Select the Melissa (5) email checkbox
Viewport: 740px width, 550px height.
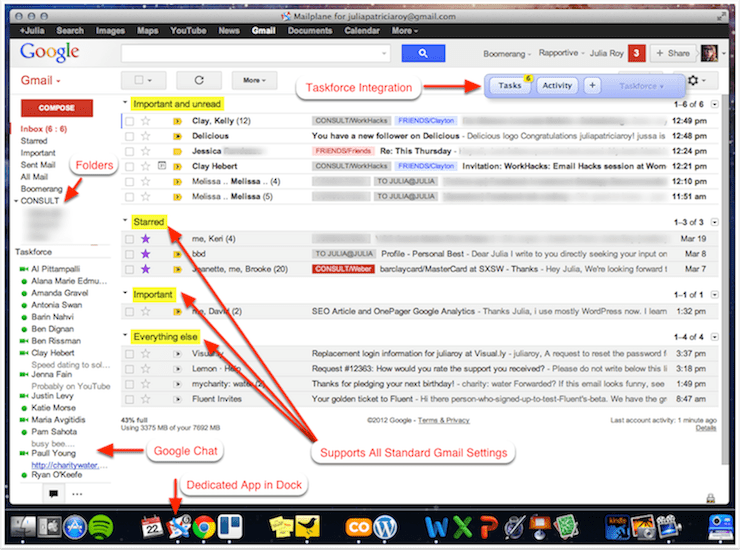[129, 197]
